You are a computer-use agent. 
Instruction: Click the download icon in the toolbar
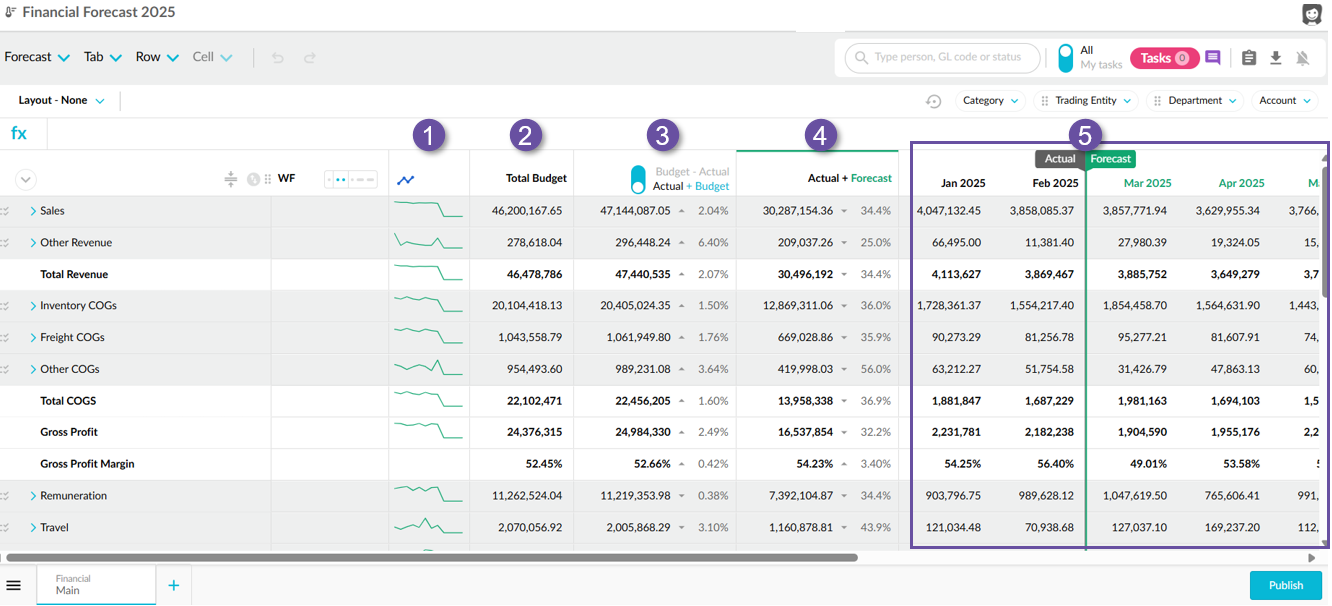[1275, 58]
